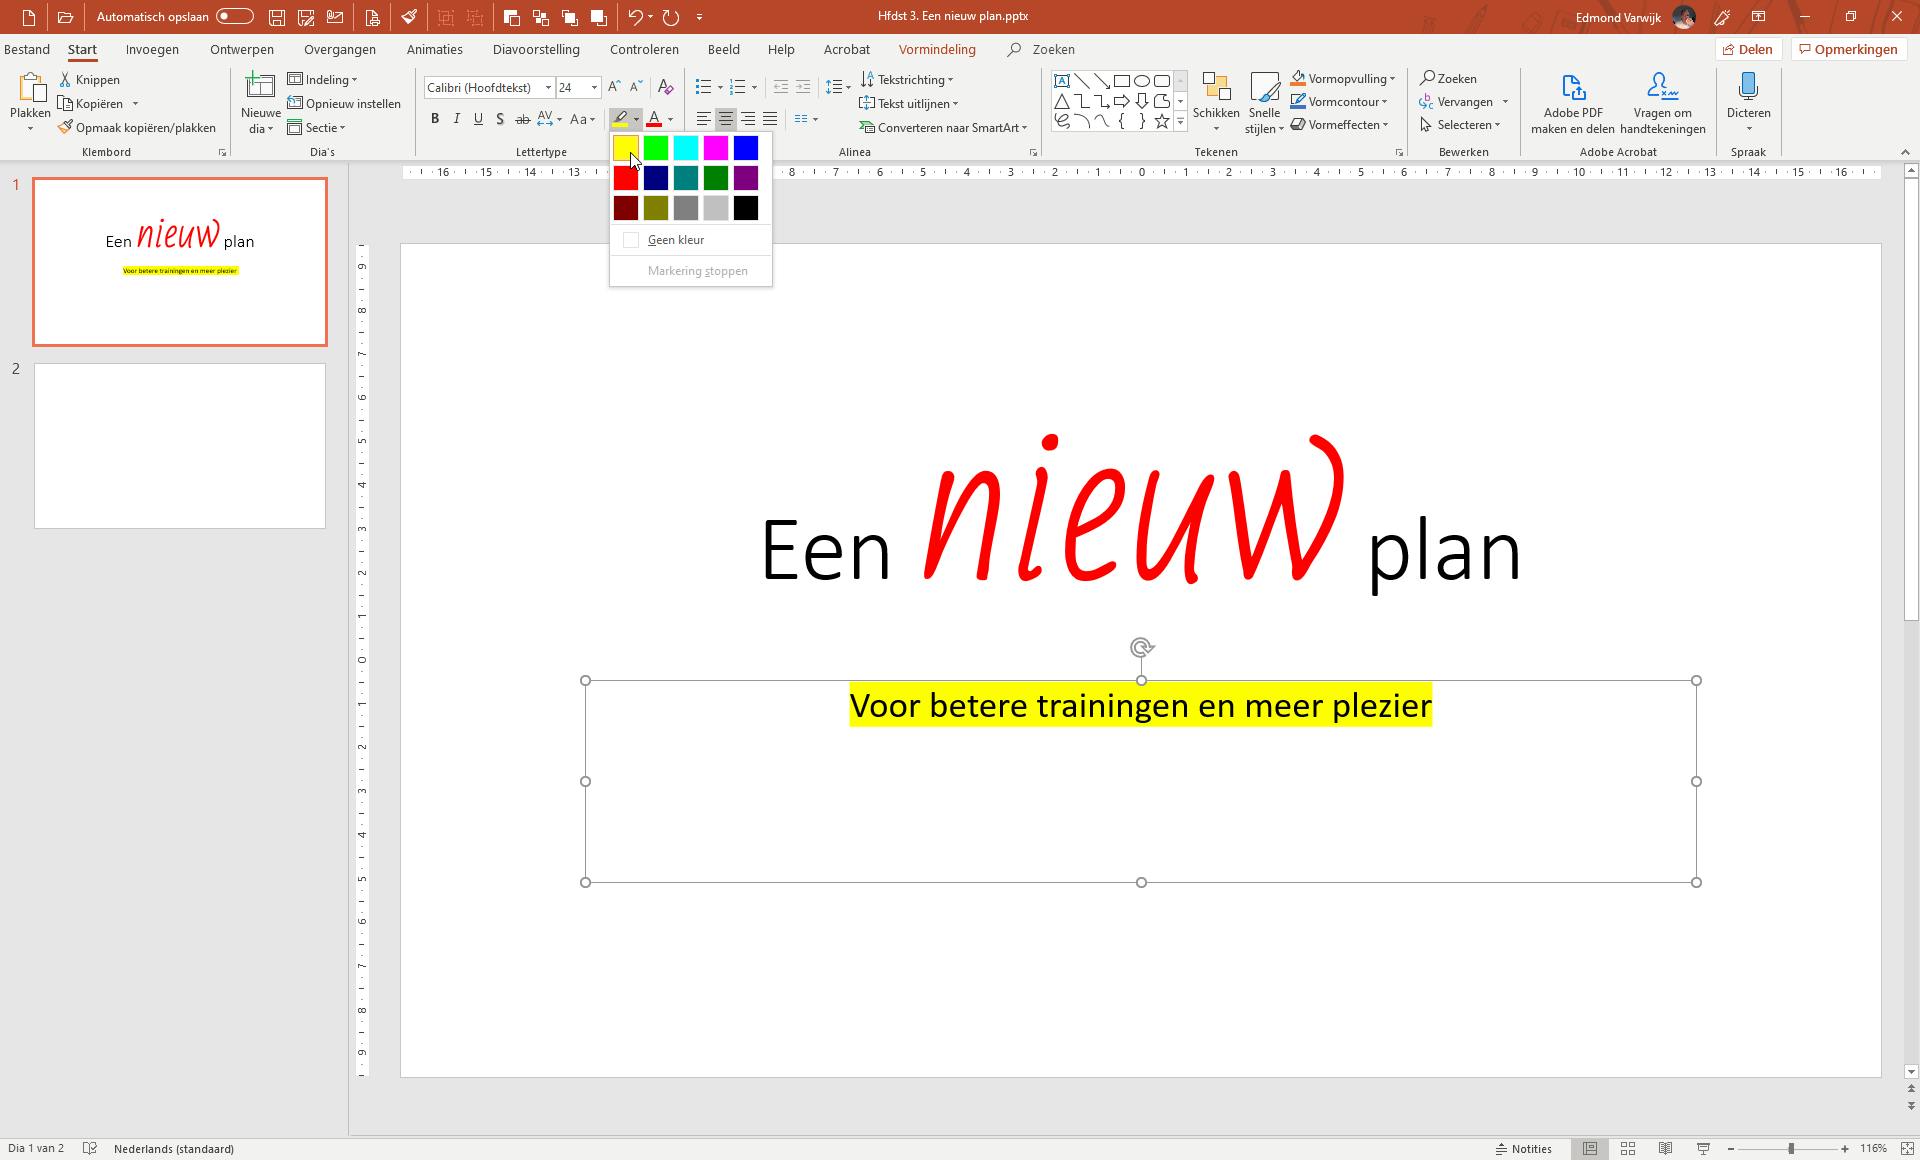Click the Bold formatting icon
This screenshot has width=1920, height=1160.
pos(435,119)
